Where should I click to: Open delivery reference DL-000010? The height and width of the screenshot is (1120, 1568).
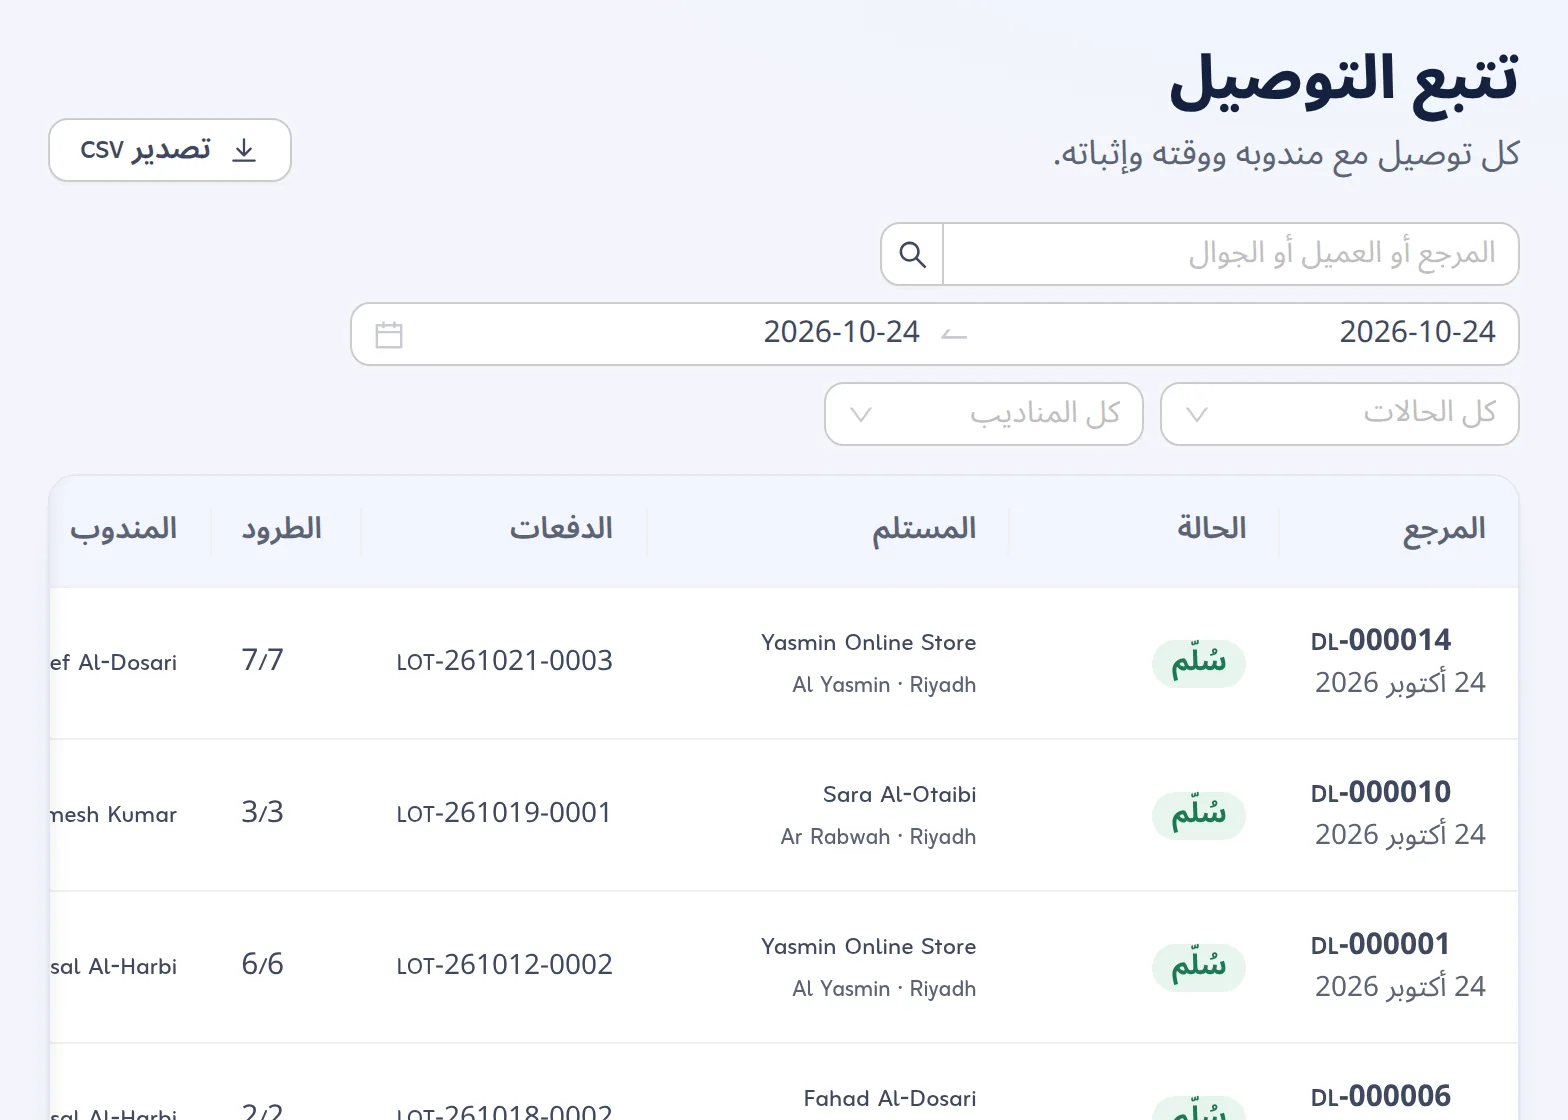(x=1381, y=792)
